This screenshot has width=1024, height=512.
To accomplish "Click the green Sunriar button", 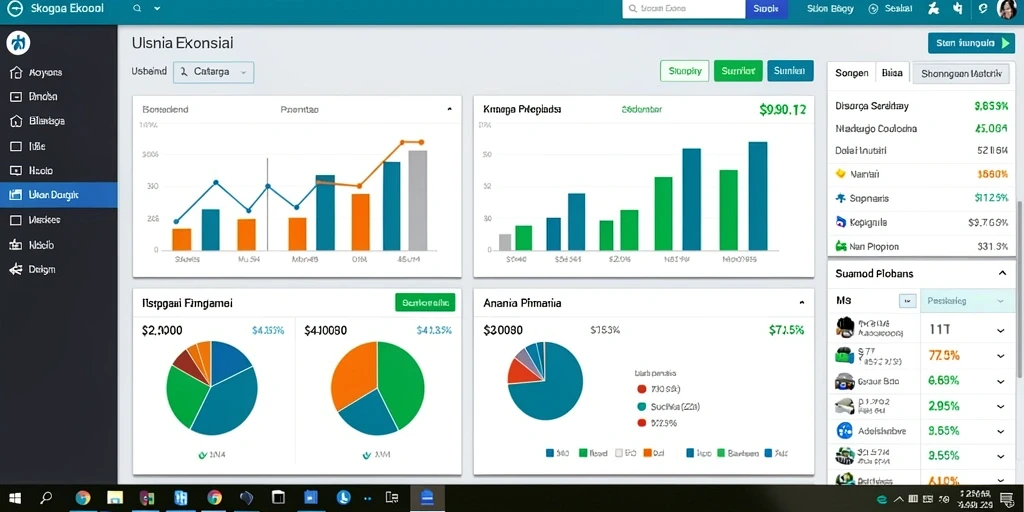I will (x=738, y=71).
